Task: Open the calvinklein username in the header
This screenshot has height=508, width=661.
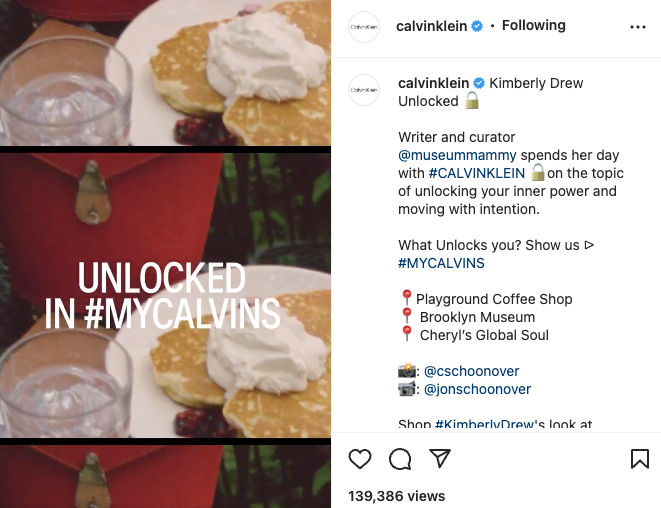Action: 431,26
